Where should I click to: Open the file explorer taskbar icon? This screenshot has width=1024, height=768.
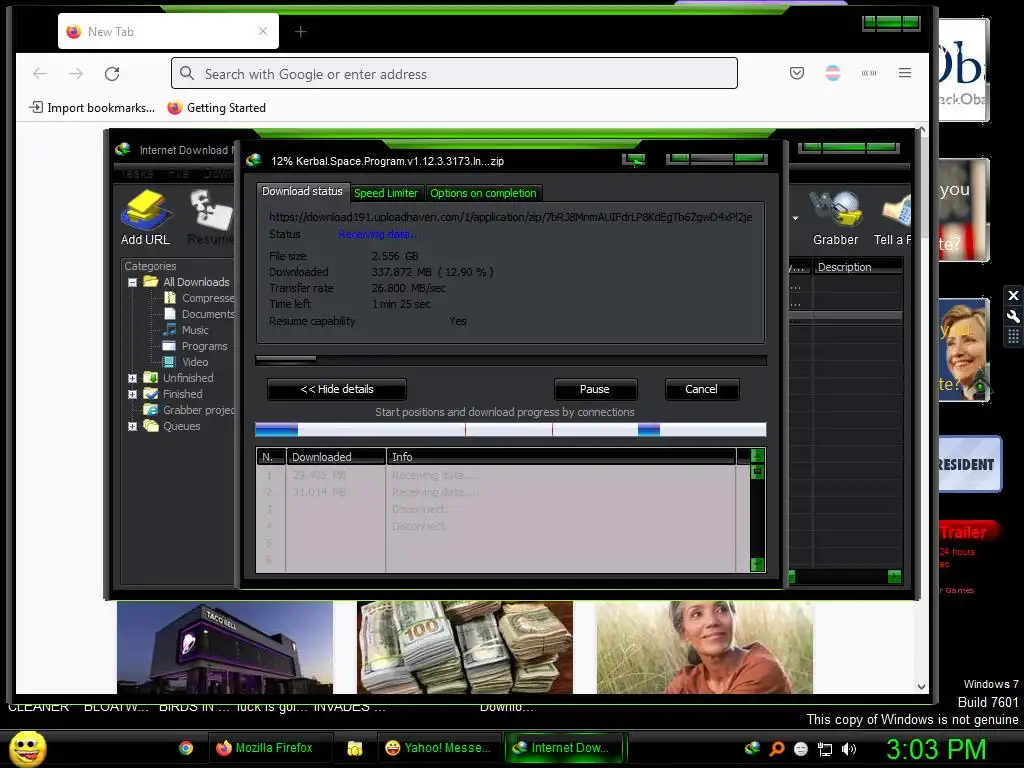(355, 748)
